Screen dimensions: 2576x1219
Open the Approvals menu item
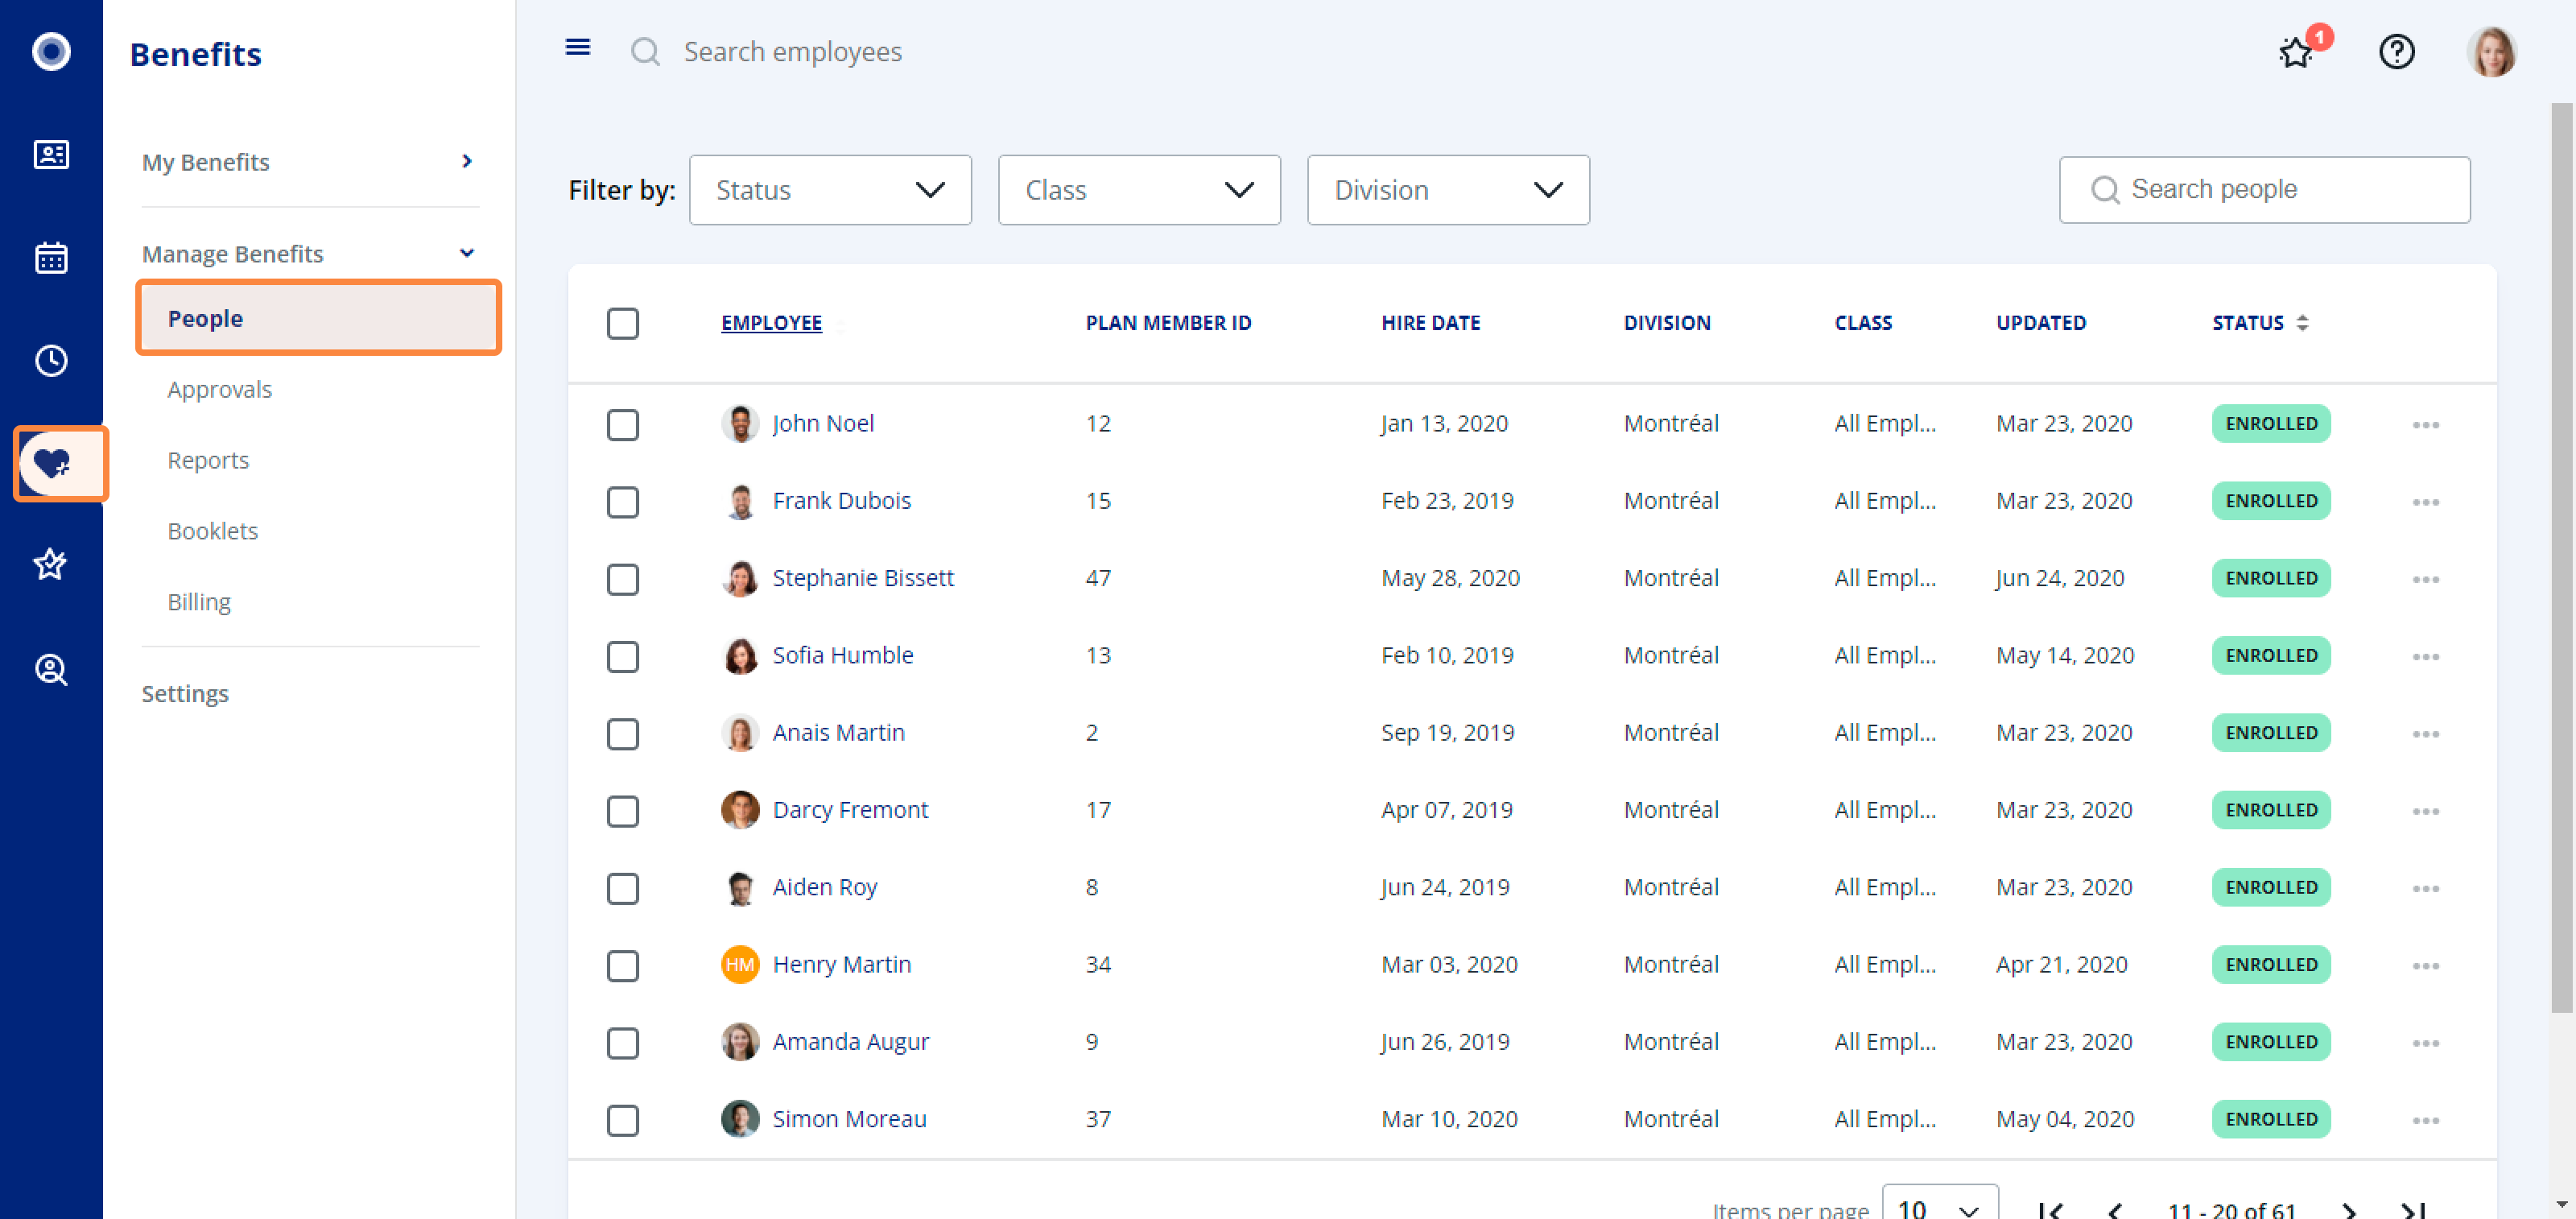pos(219,389)
